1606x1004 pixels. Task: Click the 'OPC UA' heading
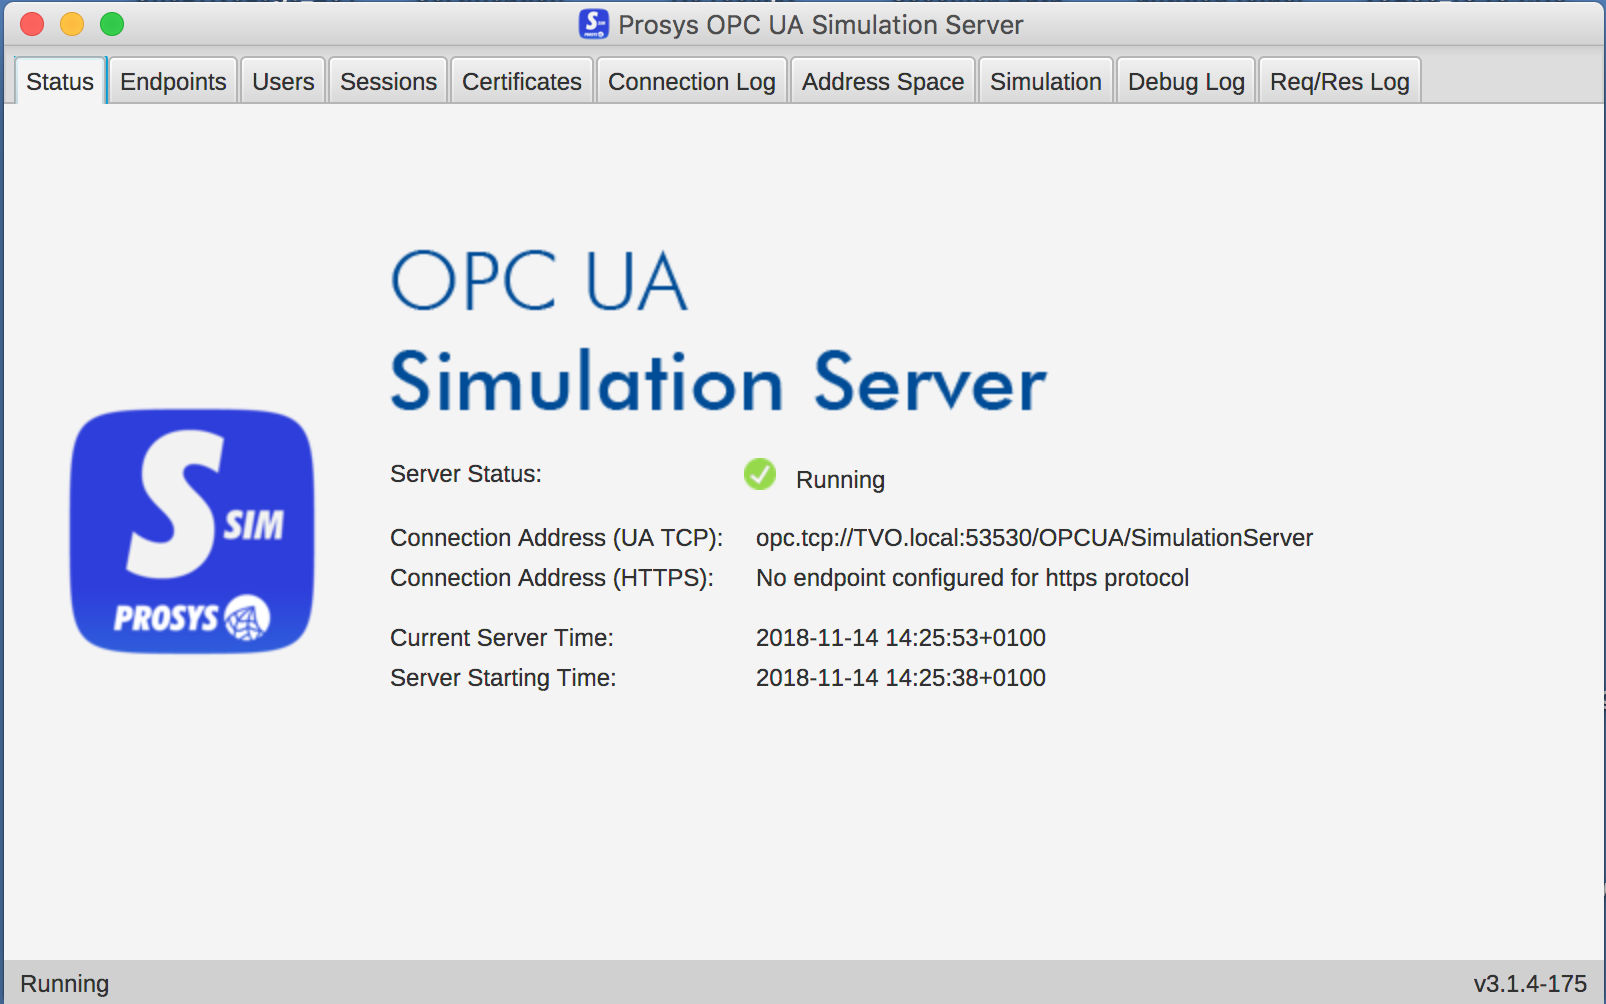539,281
